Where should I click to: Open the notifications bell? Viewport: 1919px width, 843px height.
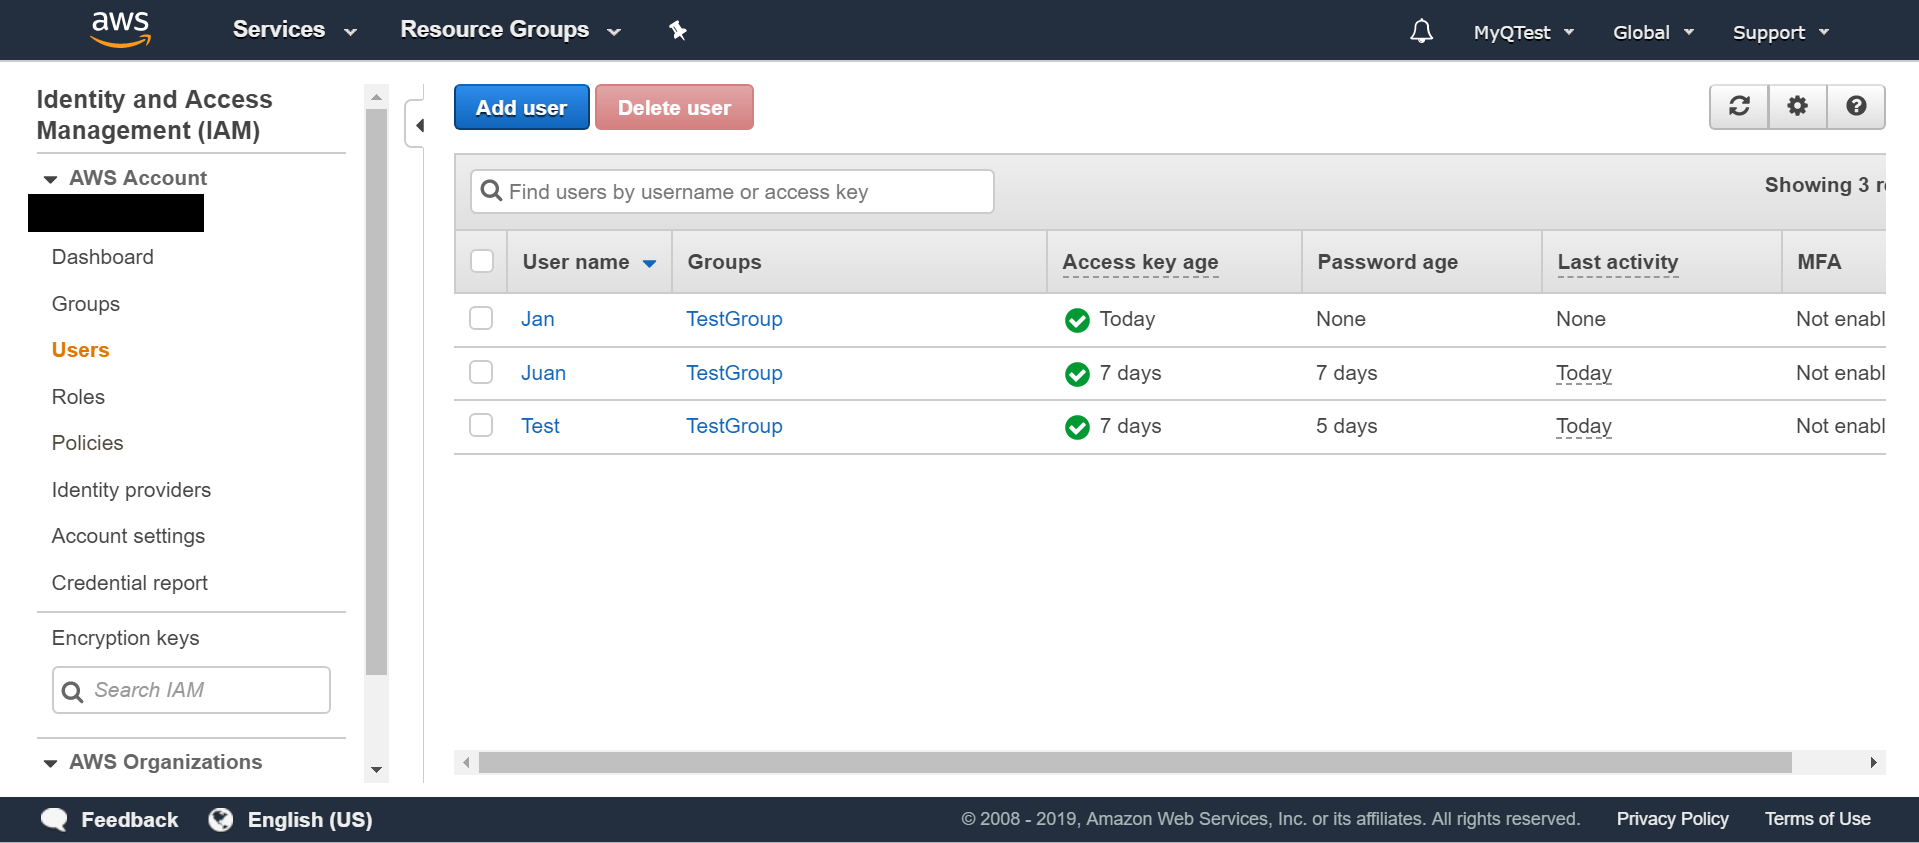coord(1421,32)
